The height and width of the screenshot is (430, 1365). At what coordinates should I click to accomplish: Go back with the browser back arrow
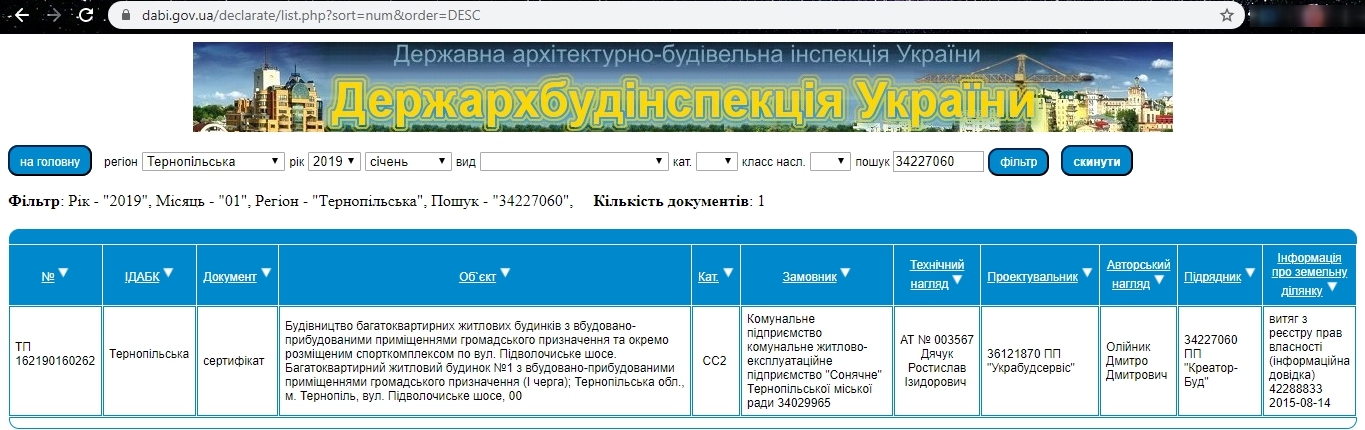[21, 16]
